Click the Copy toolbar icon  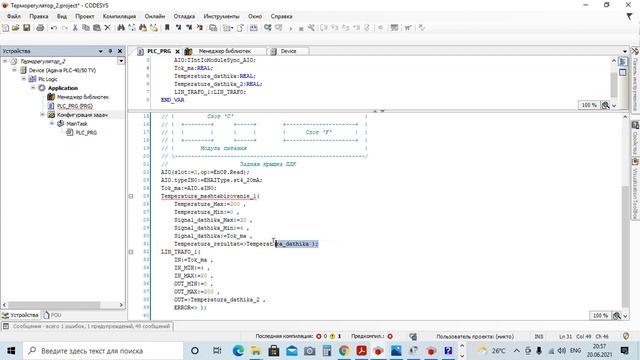[x=86, y=28]
